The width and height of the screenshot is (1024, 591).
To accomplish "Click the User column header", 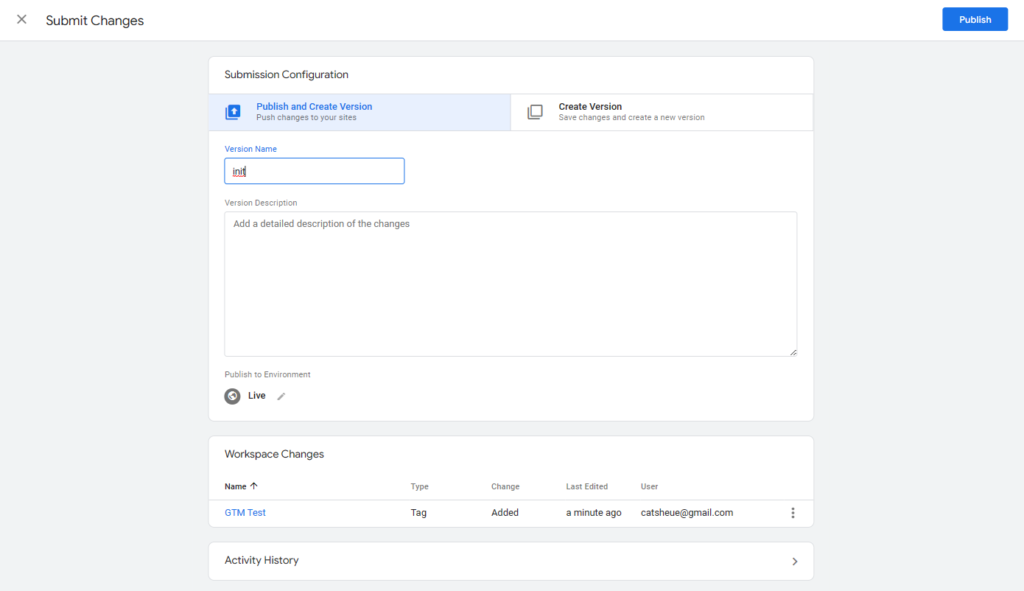I will tap(649, 487).
